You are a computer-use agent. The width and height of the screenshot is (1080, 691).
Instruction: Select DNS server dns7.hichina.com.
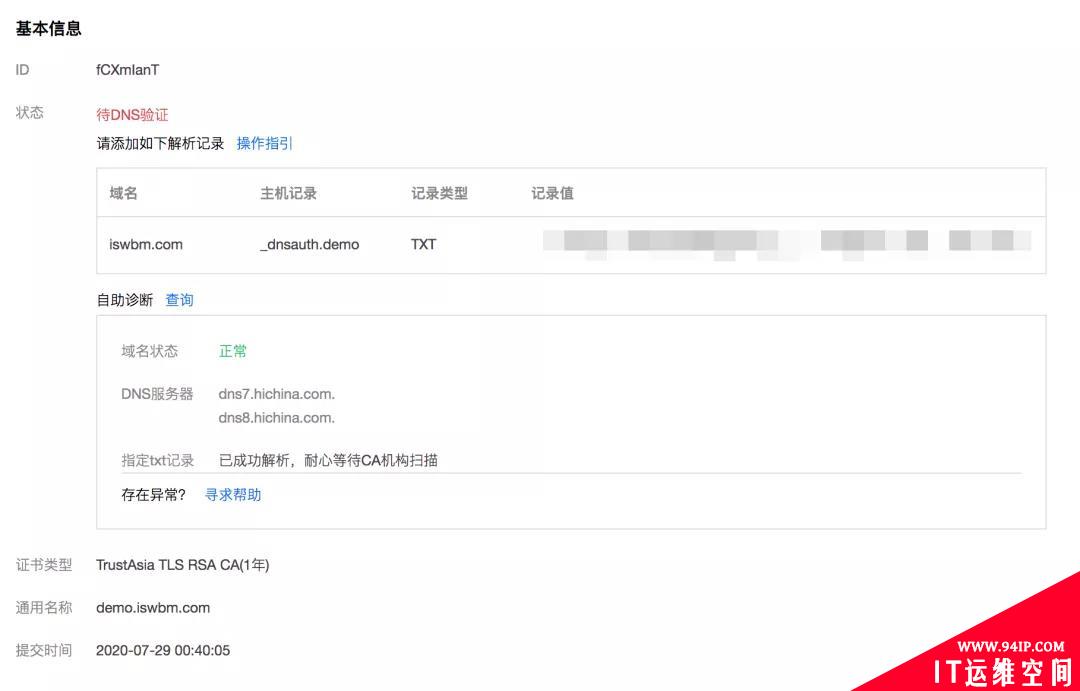[x=277, y=395]
